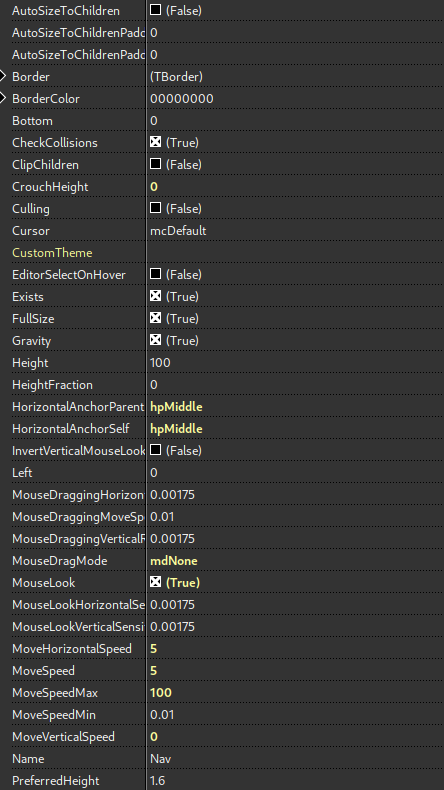This screenshot has width=444, height=790.
Task: Select the CustomTheme property row
Action: pos(222,253)
